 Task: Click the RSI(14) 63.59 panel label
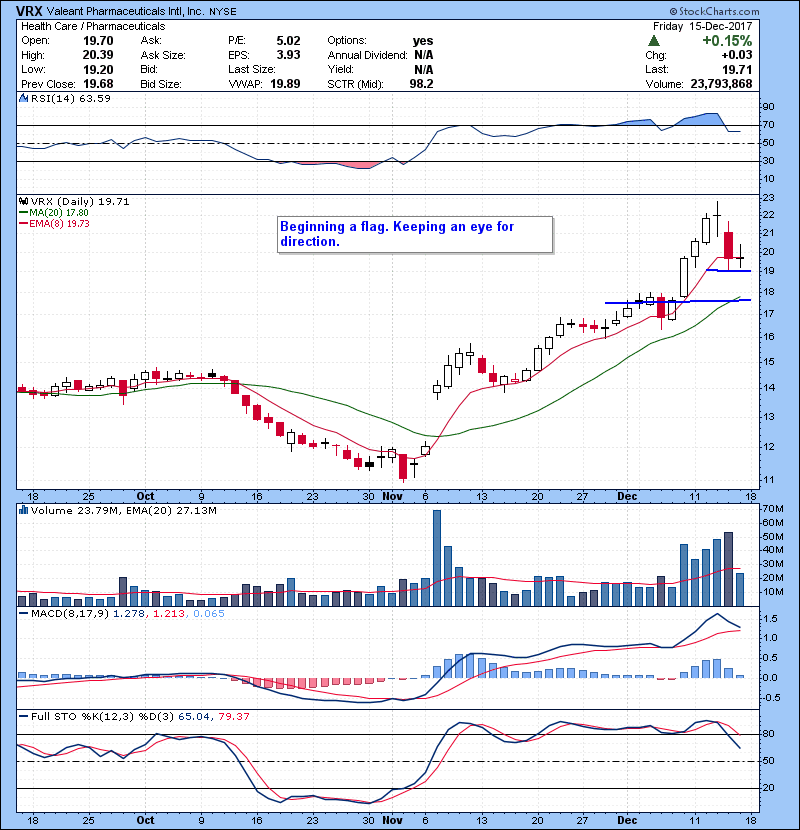(x=71, y=98)
